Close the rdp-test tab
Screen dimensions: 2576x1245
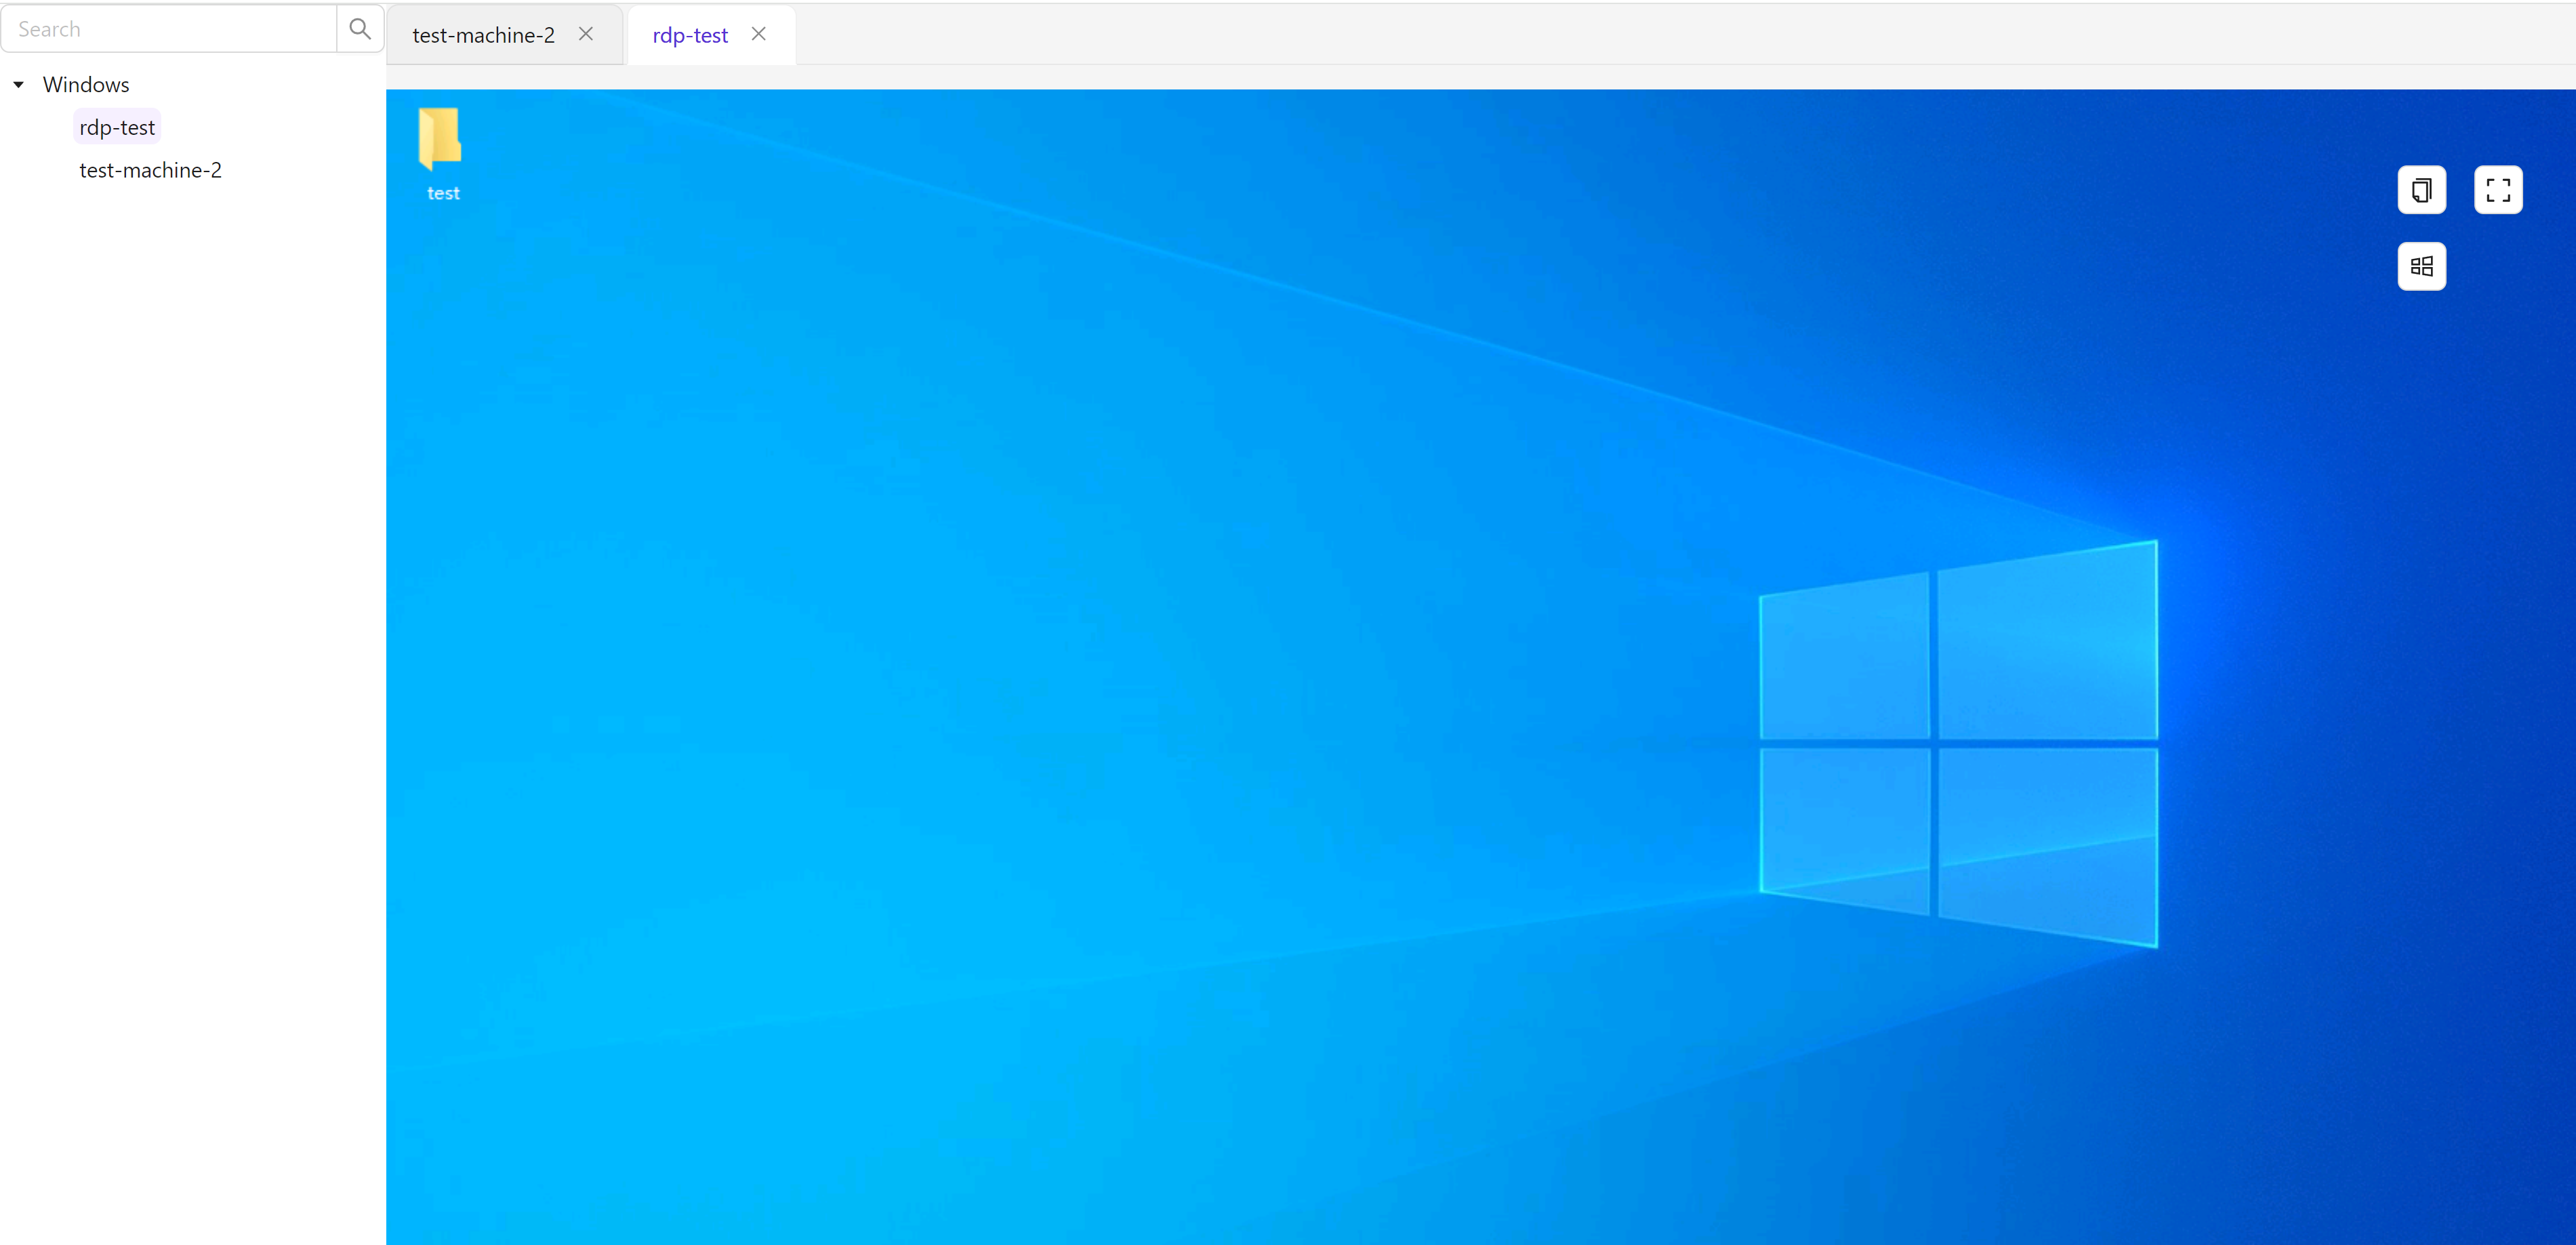[759, 34]
